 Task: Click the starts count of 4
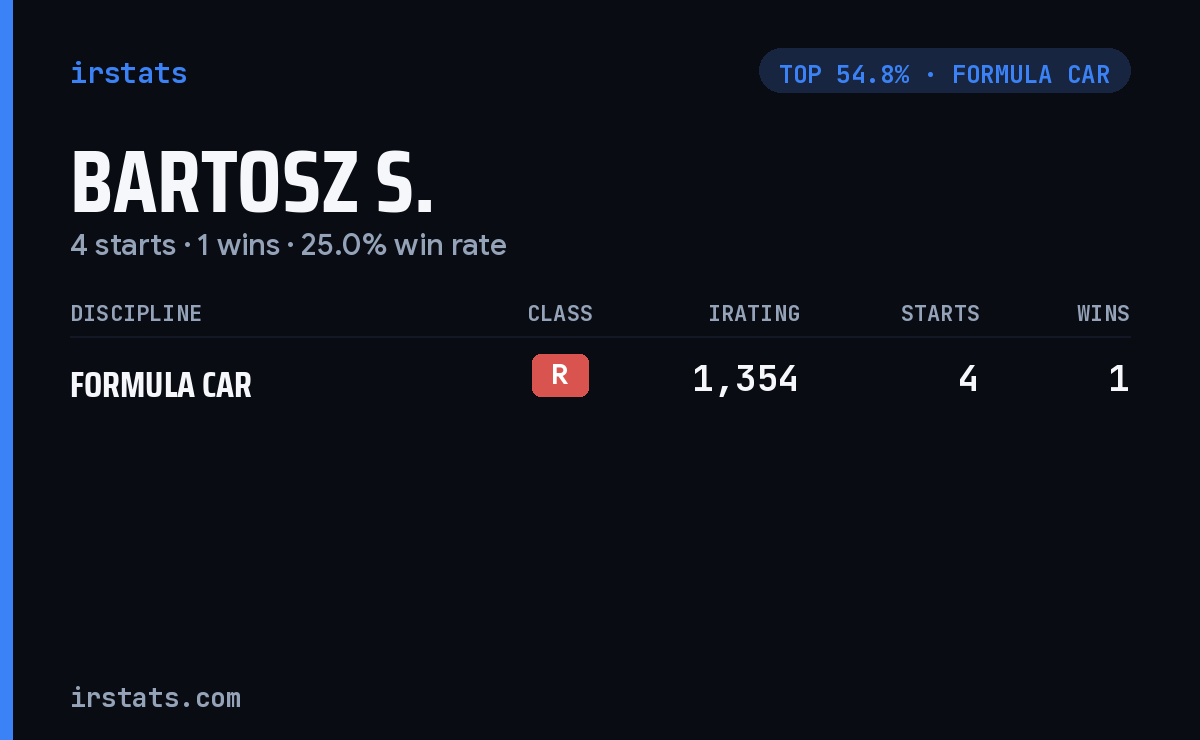(968, 379)
